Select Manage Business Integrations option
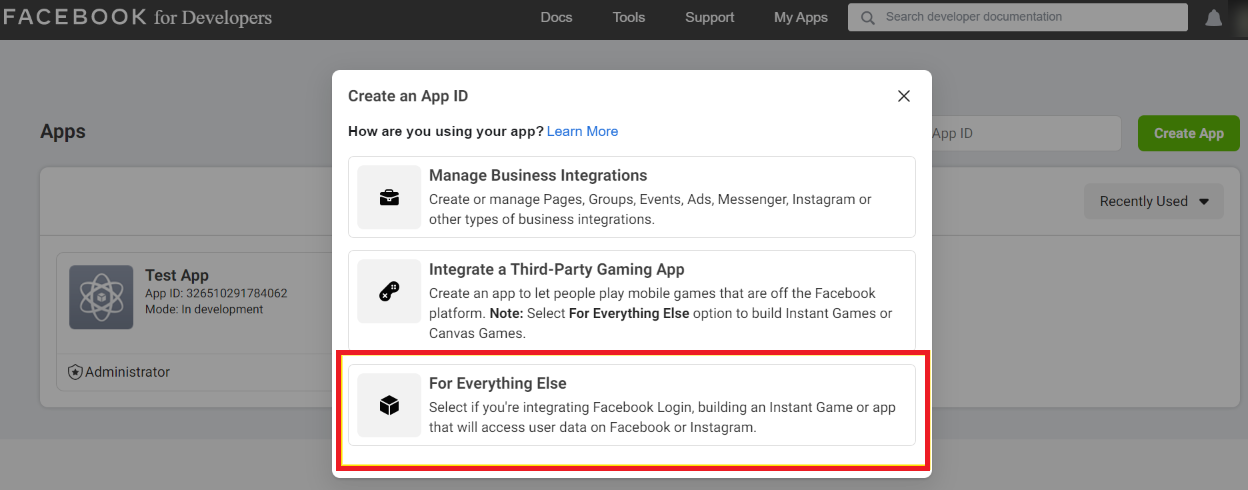The height and width of the screenshot is (490, 1248). [632, 197]
